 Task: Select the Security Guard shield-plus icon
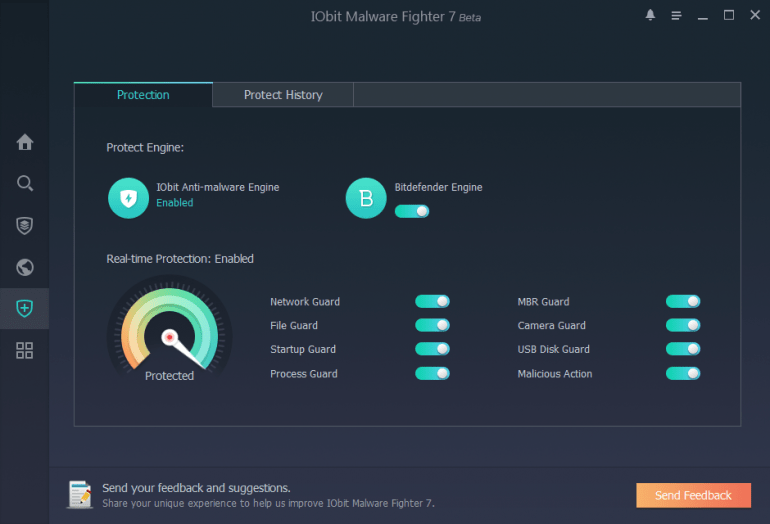[25, 308]
